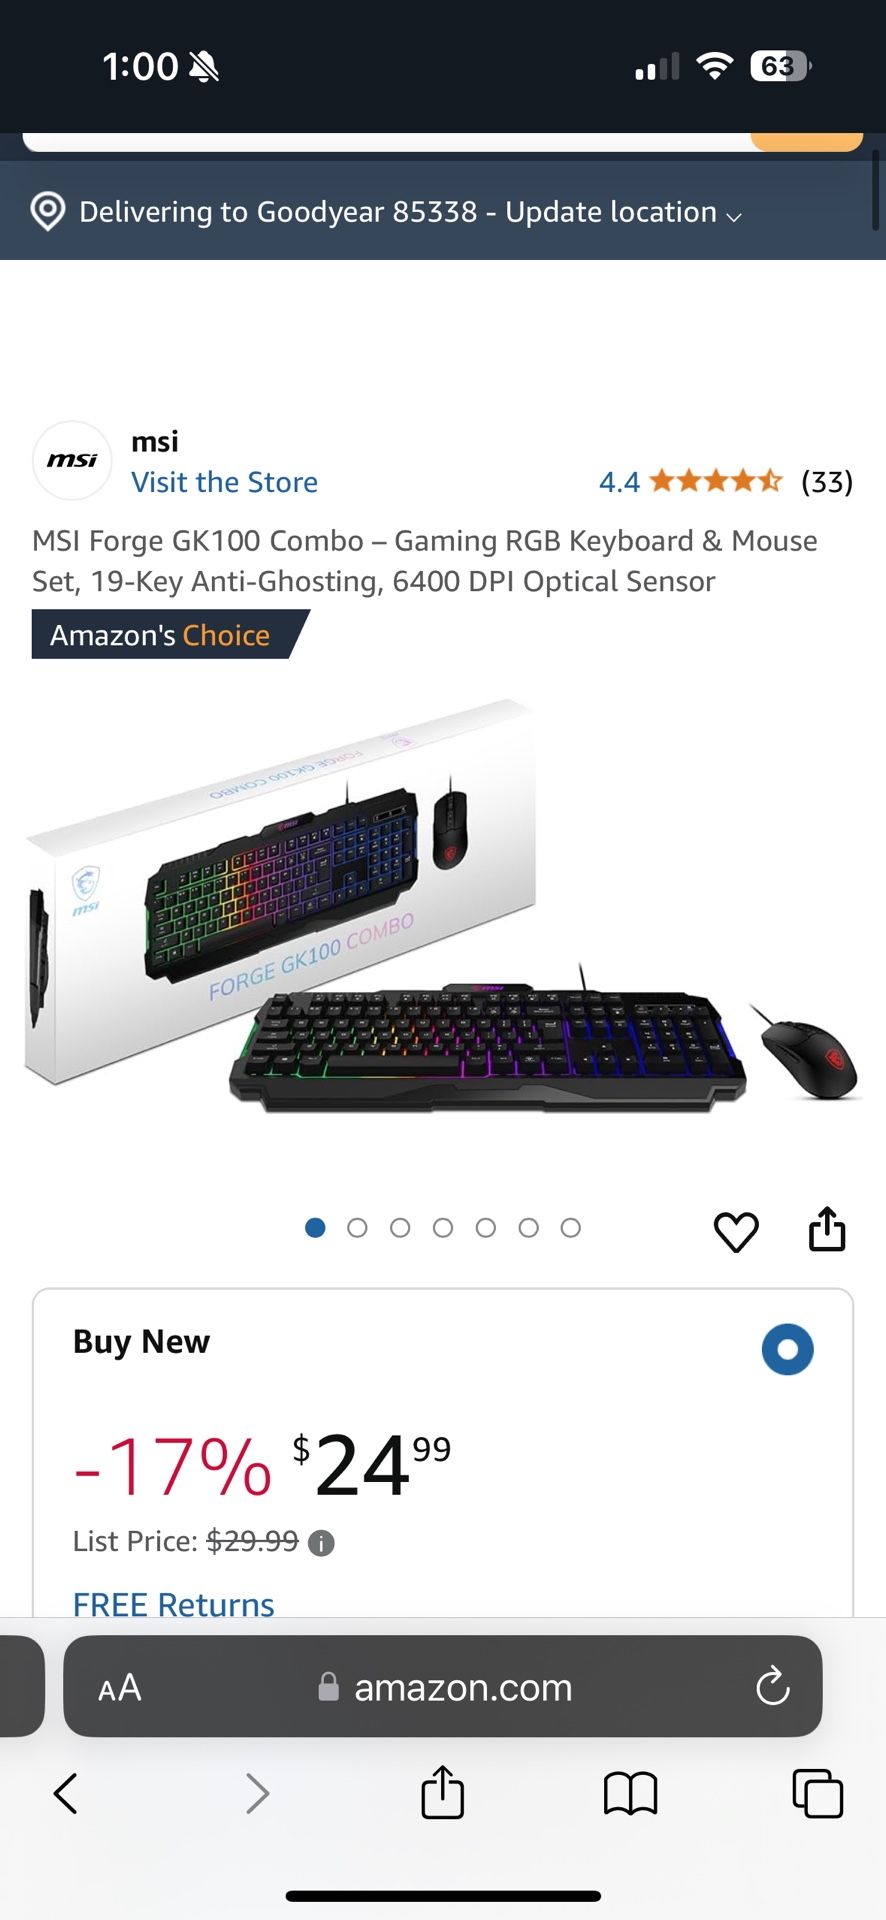Open Safari bookmarks book icon

pos(630,1793)
